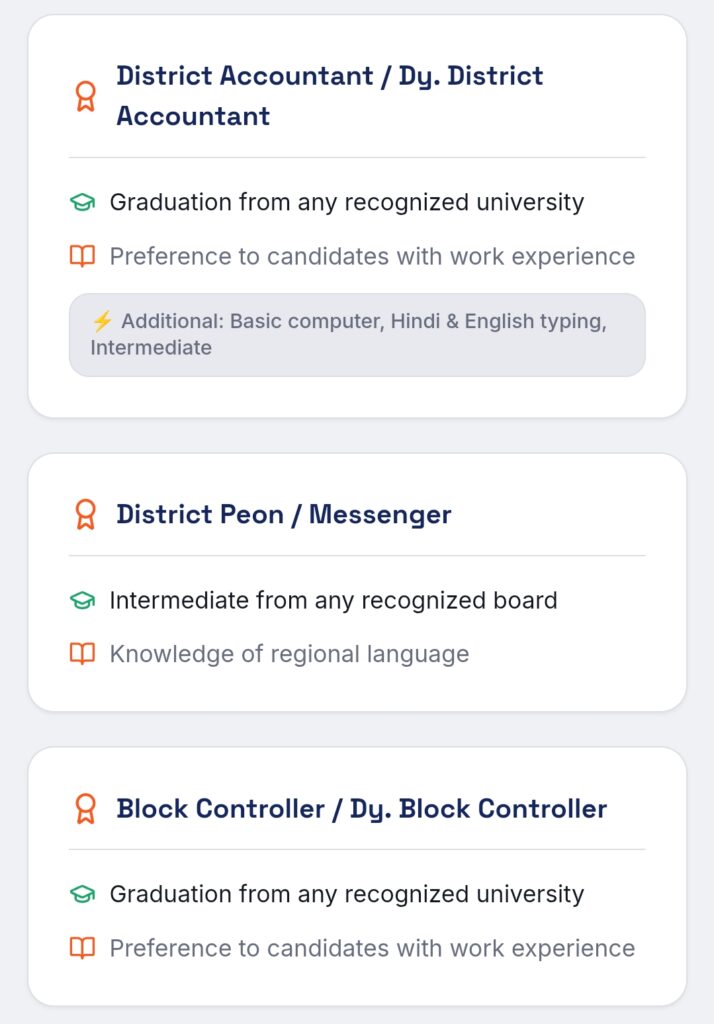The image size is (714, 1024).
Task: Open the District Accountant / Dy. District Accountant heading
Action: (330, 96)
